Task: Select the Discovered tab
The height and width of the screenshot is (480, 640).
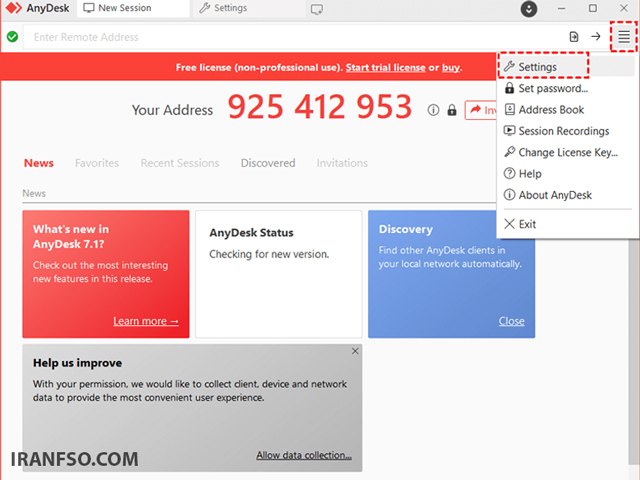Action: point(268,163)
